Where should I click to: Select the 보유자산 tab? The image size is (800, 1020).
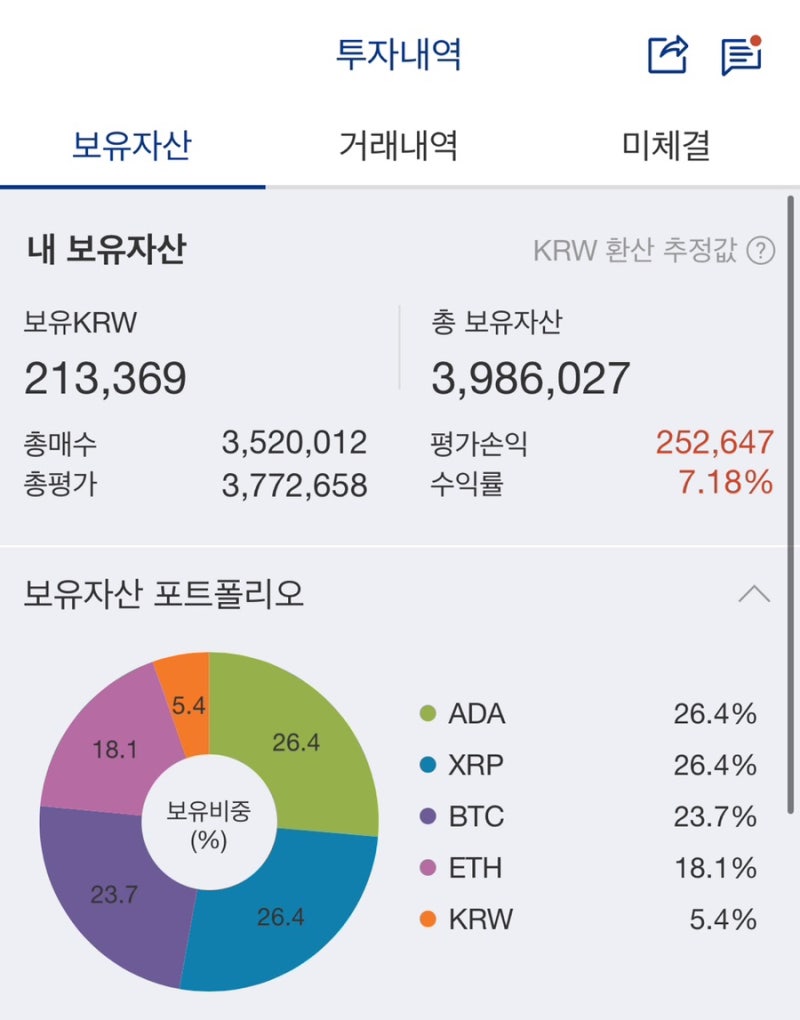[x=134, y=144]
